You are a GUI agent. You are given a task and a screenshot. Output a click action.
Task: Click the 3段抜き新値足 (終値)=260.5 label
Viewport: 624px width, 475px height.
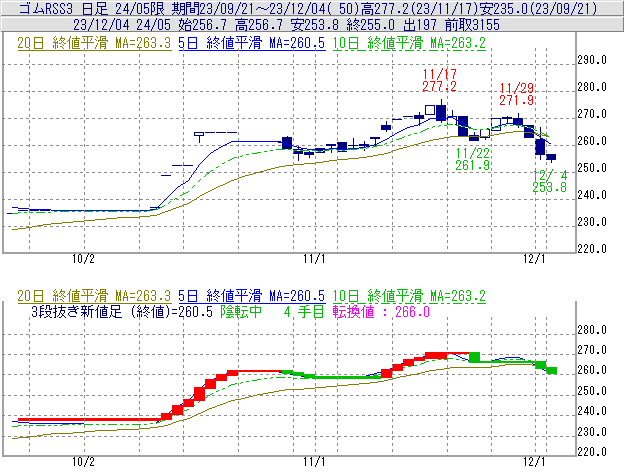coord(122,311)
